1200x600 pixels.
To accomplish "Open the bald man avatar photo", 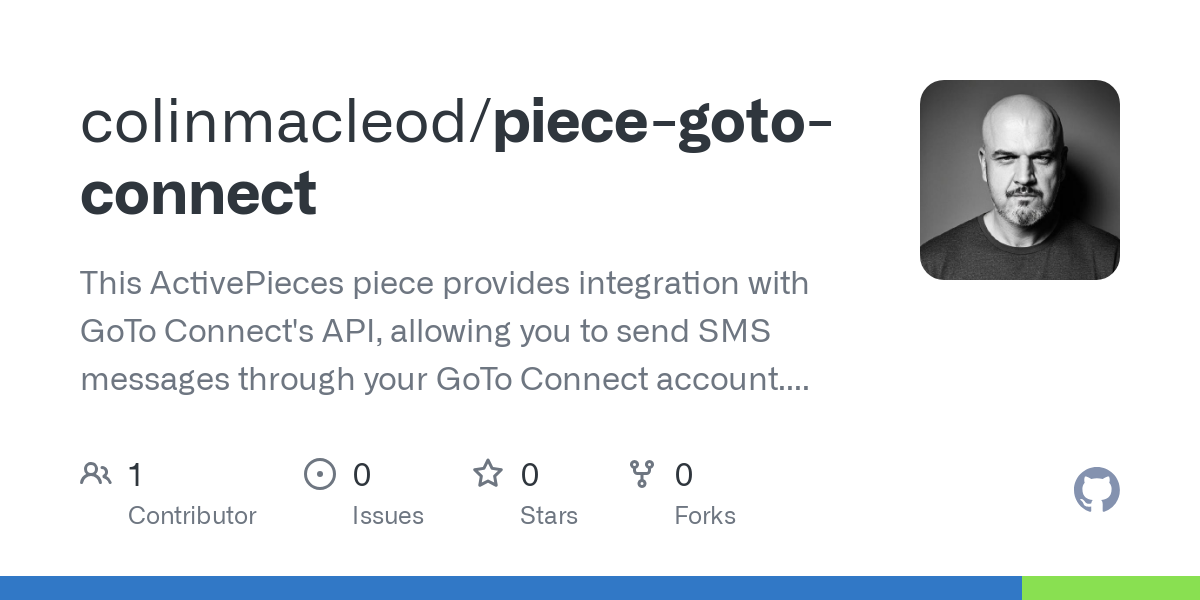I will coord(1020,180).
